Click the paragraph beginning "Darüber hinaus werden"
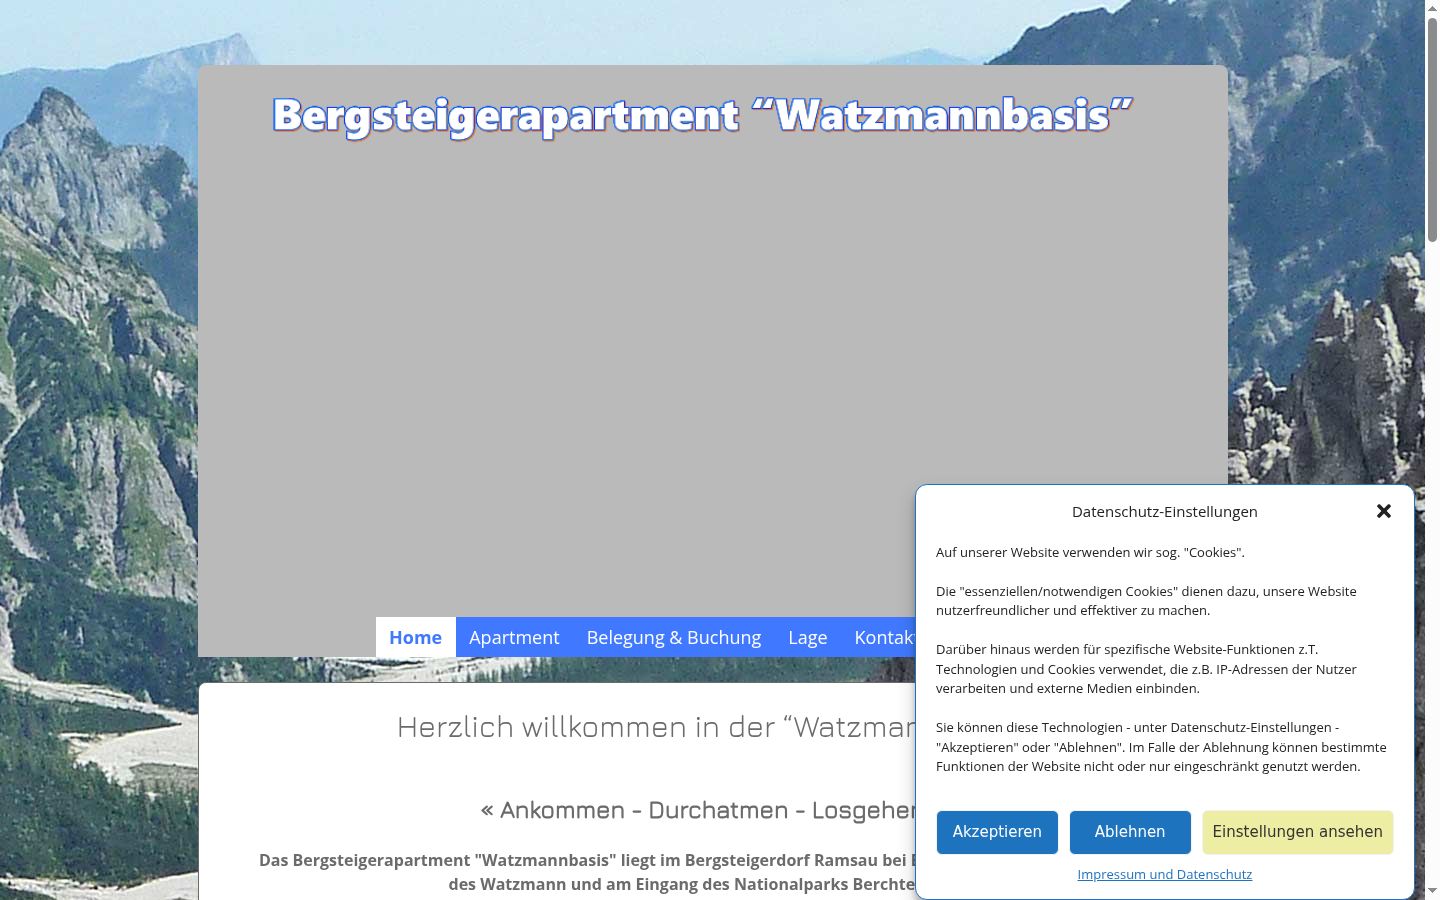 tap(1146, 669)
